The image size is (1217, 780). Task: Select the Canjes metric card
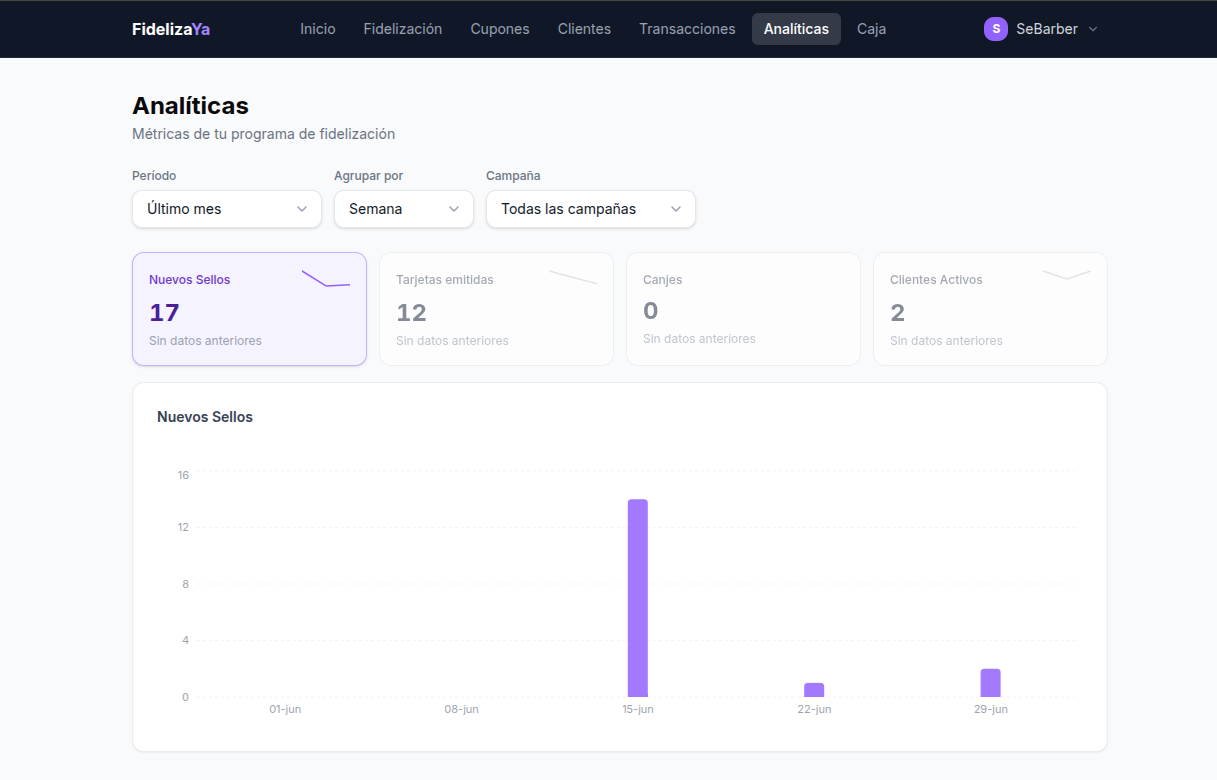pyautogui.click(x=743, y=309)
